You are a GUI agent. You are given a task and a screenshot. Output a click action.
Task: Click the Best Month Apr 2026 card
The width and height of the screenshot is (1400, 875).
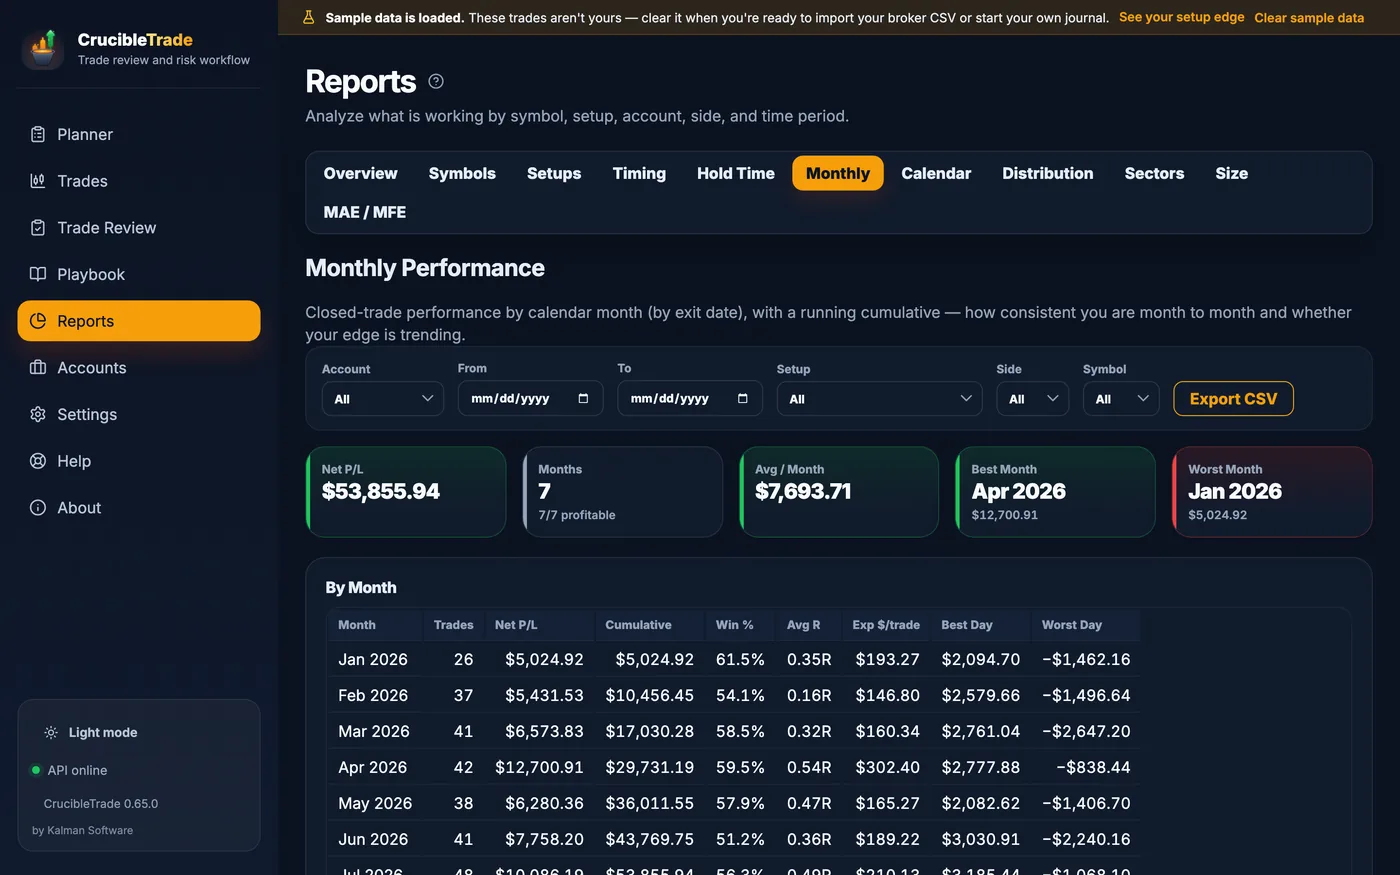[x=1056, y=492]
